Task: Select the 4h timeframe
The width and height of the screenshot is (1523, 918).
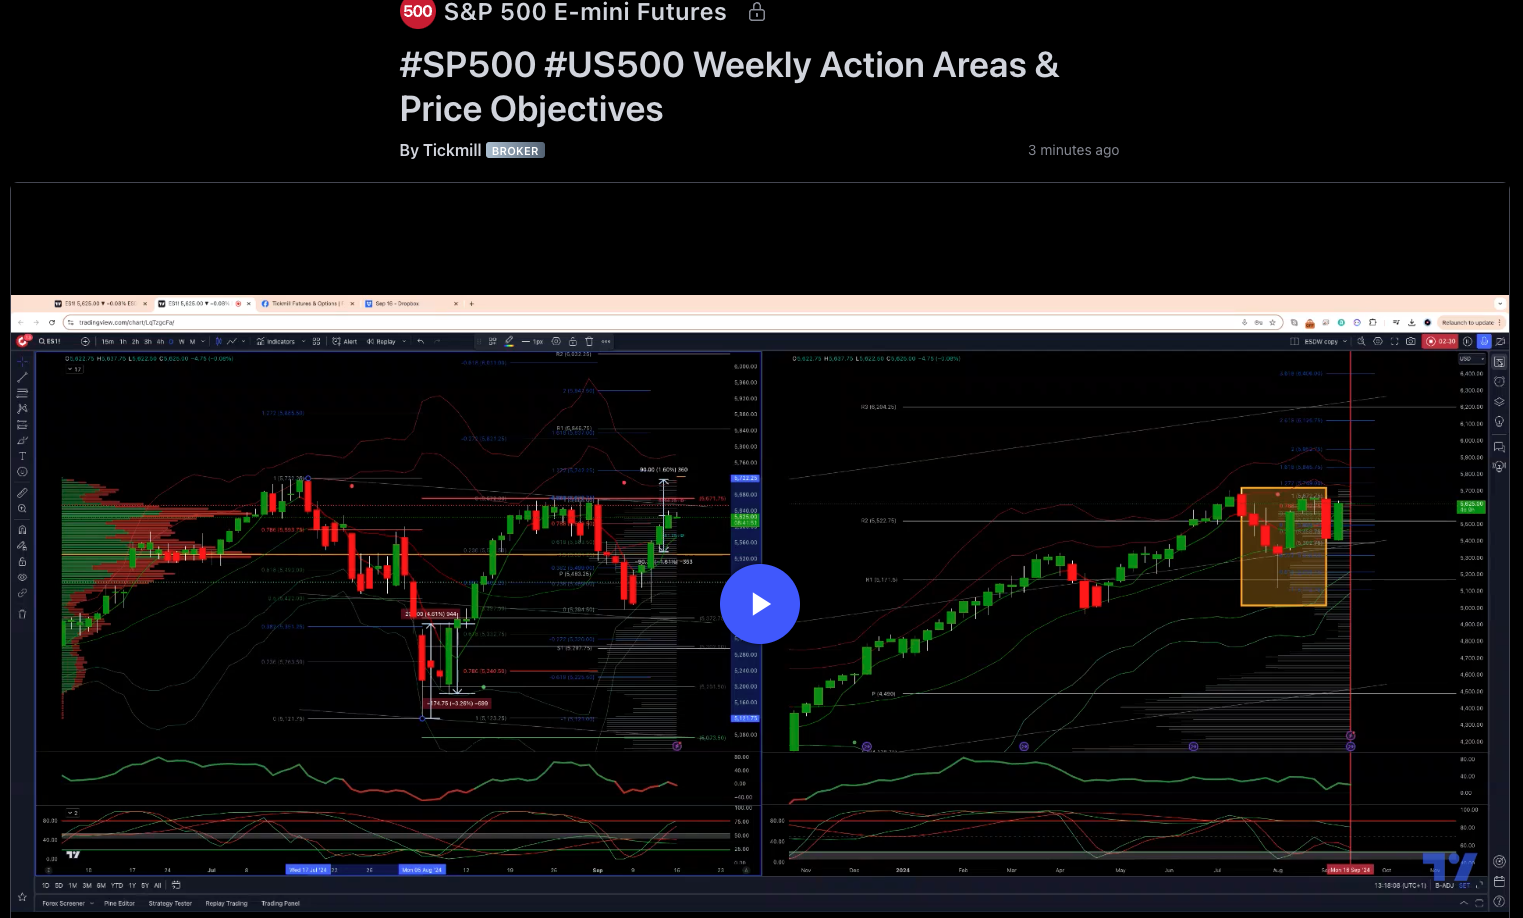Action: pos(160,341)
